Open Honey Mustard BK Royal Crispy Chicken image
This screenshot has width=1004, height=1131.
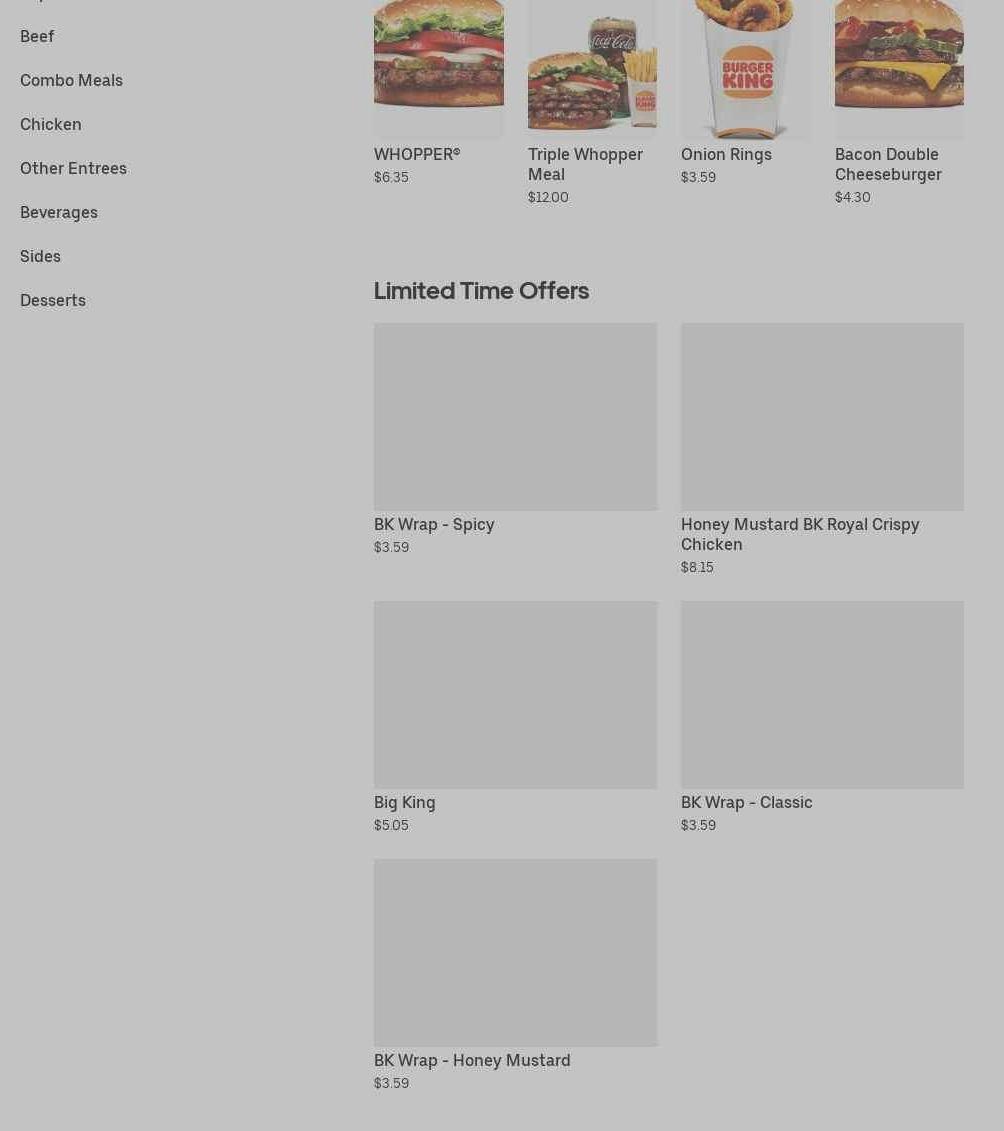pyautogui.click(x=822, y=417)
